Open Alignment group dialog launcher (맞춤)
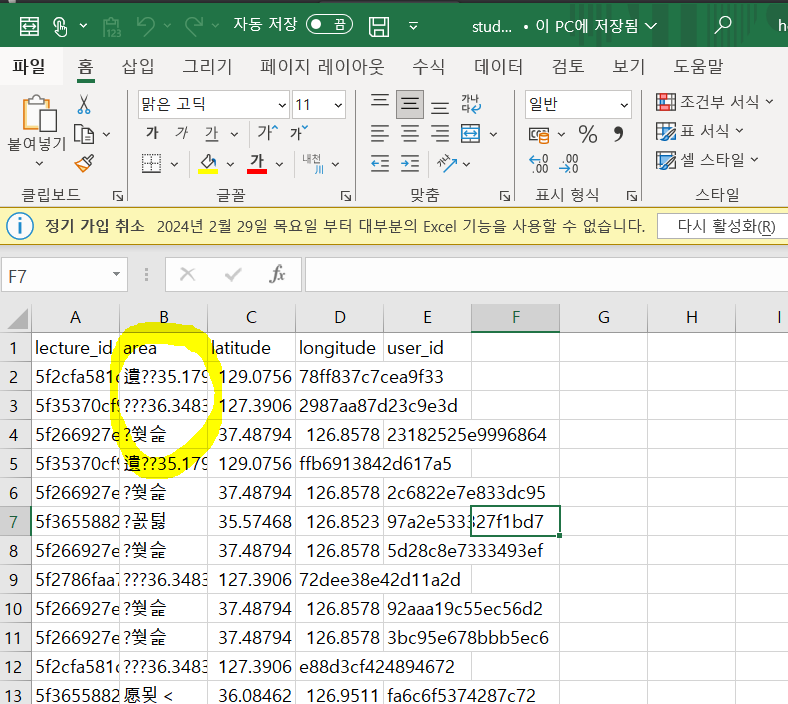Screen dimensions: 788x704 click(505, 196)
